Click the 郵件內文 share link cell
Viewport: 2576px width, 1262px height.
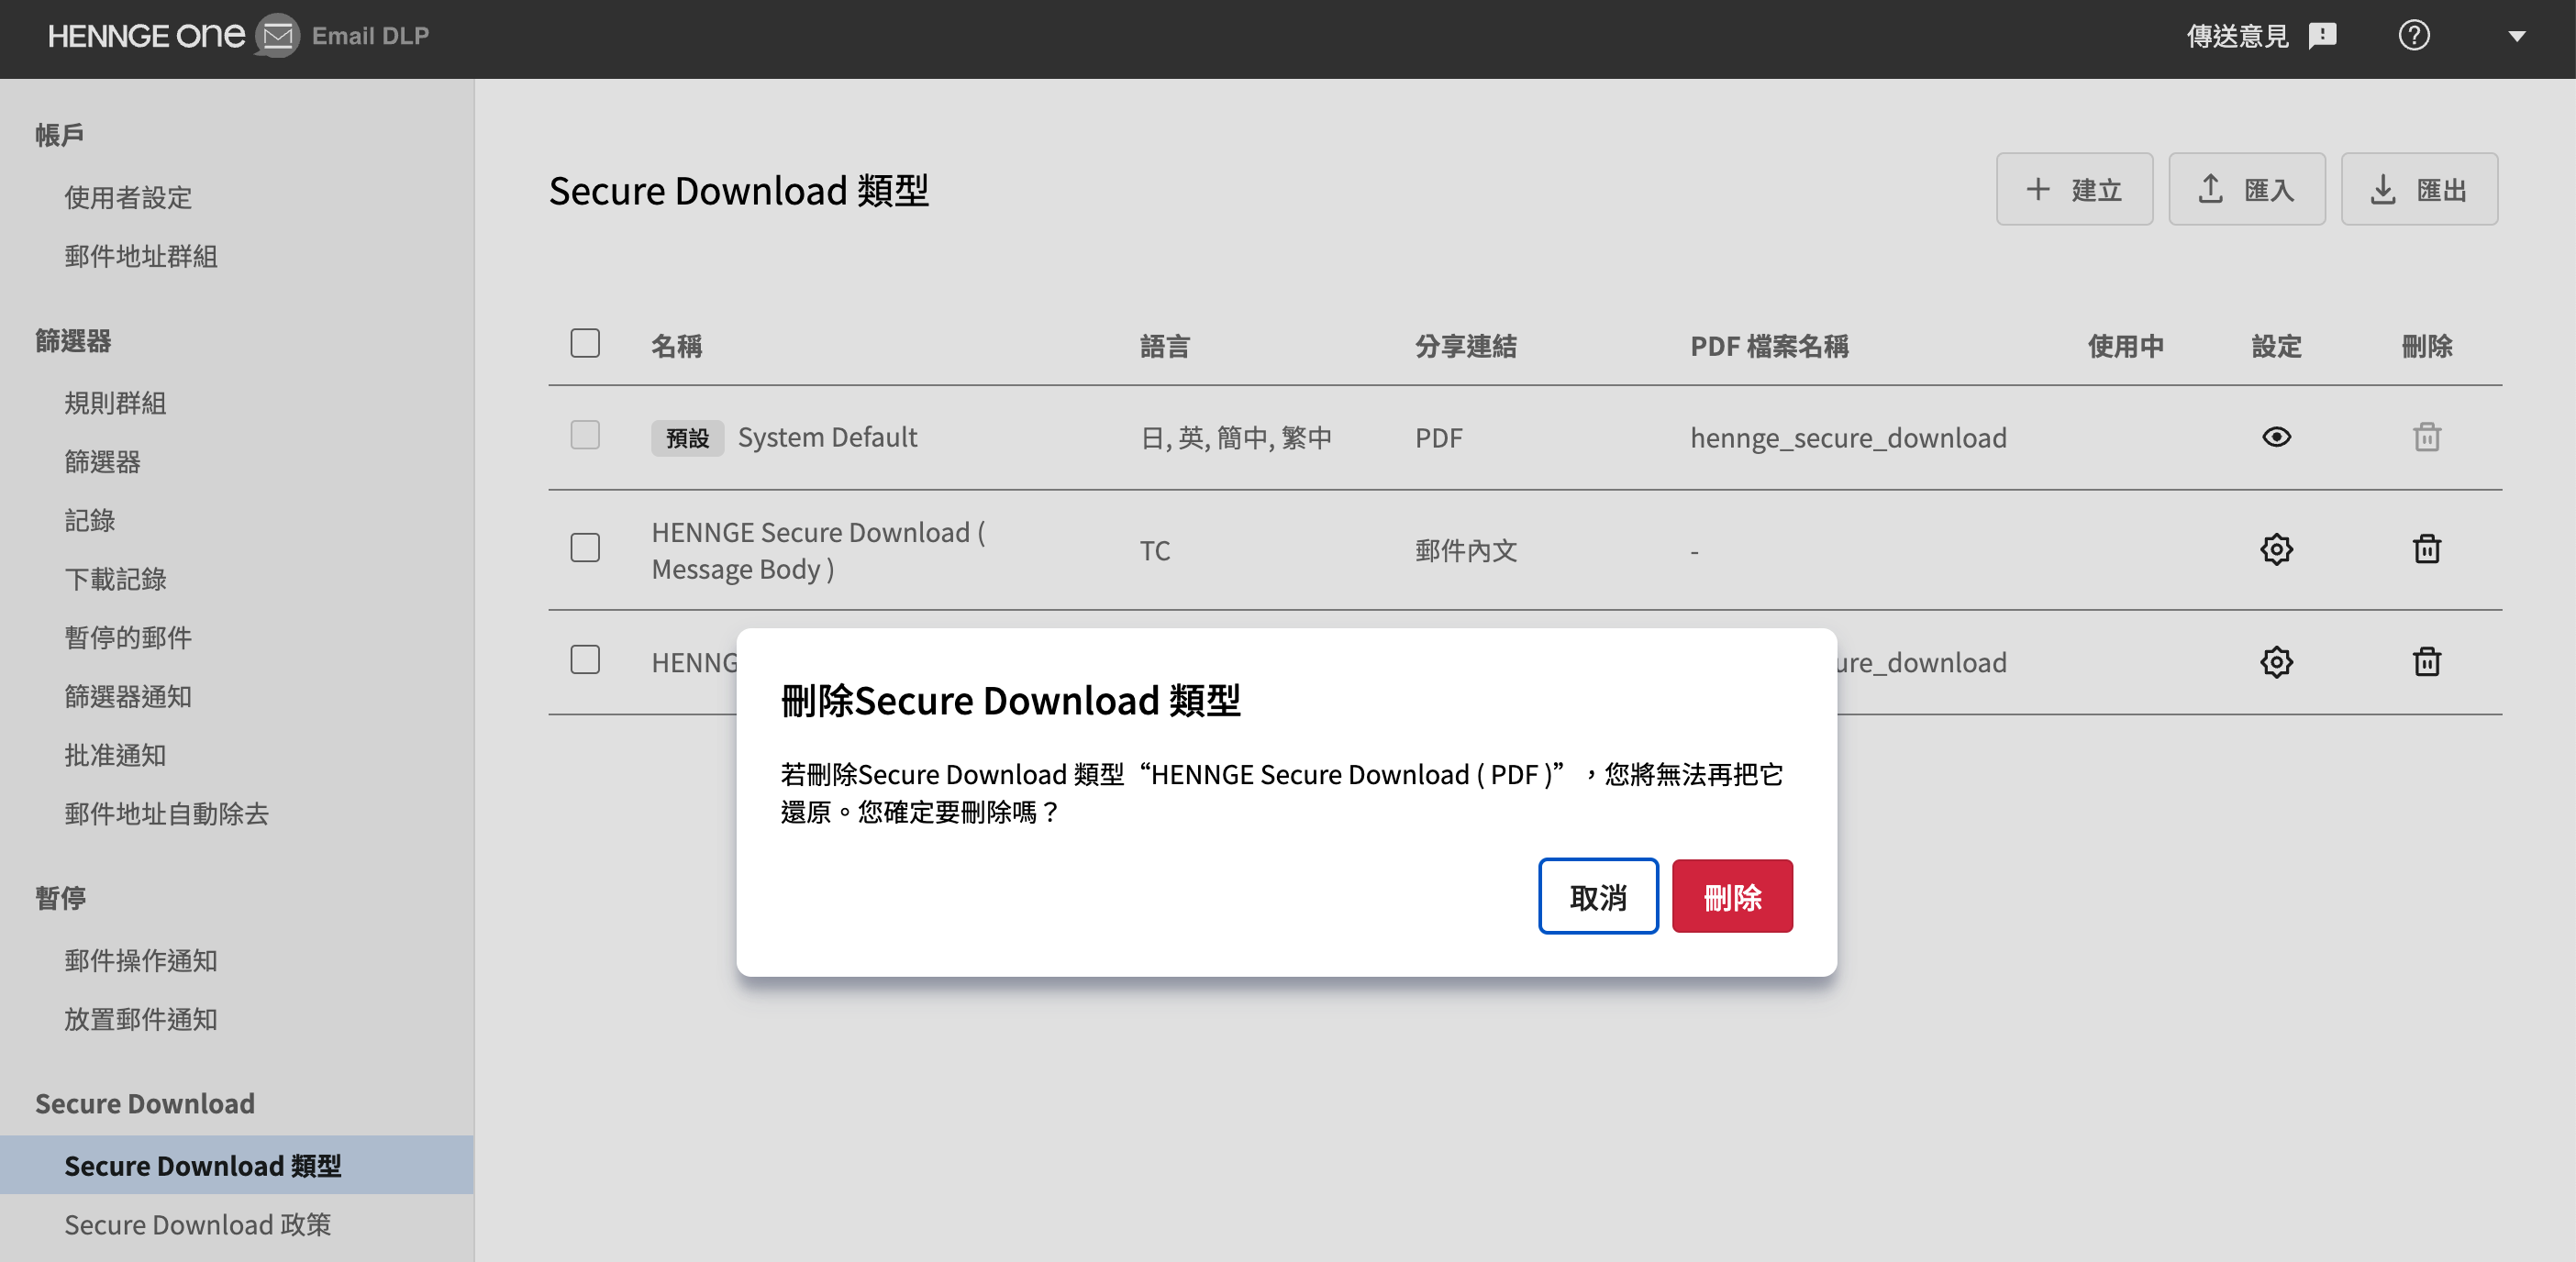point(1465,550)
